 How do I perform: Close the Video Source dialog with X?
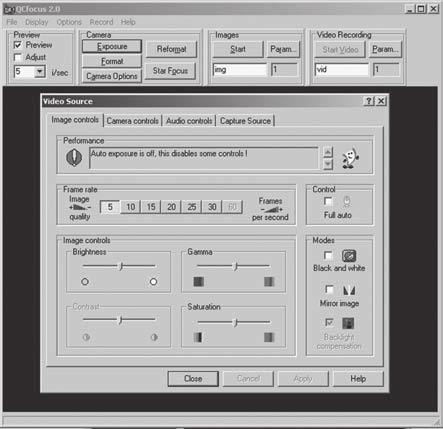click(x=381, y=101)
